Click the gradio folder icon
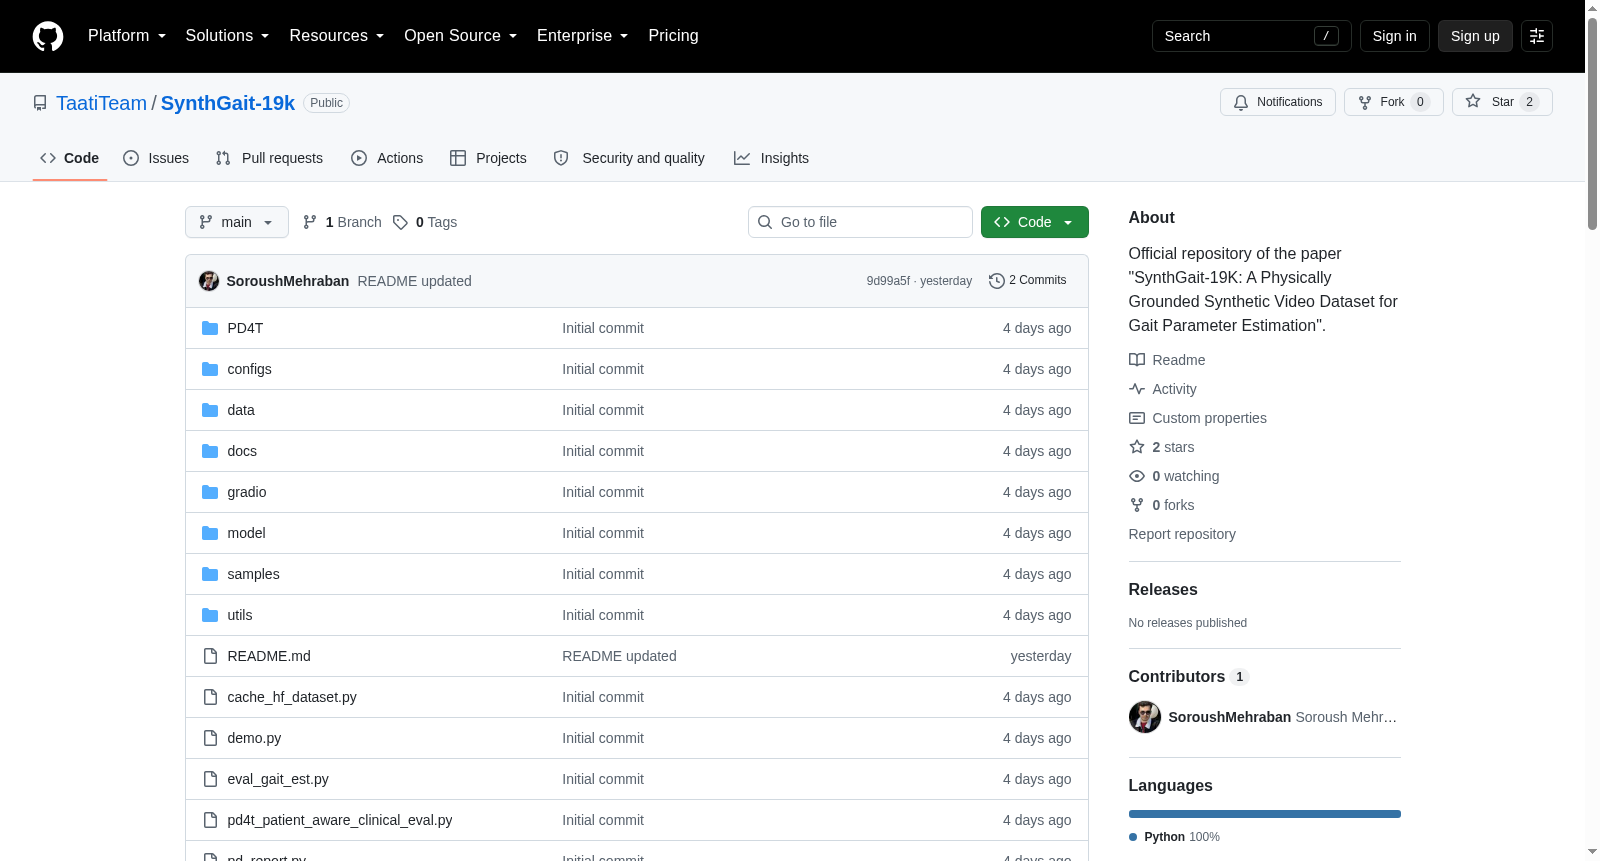 click(x=210, y=492)
